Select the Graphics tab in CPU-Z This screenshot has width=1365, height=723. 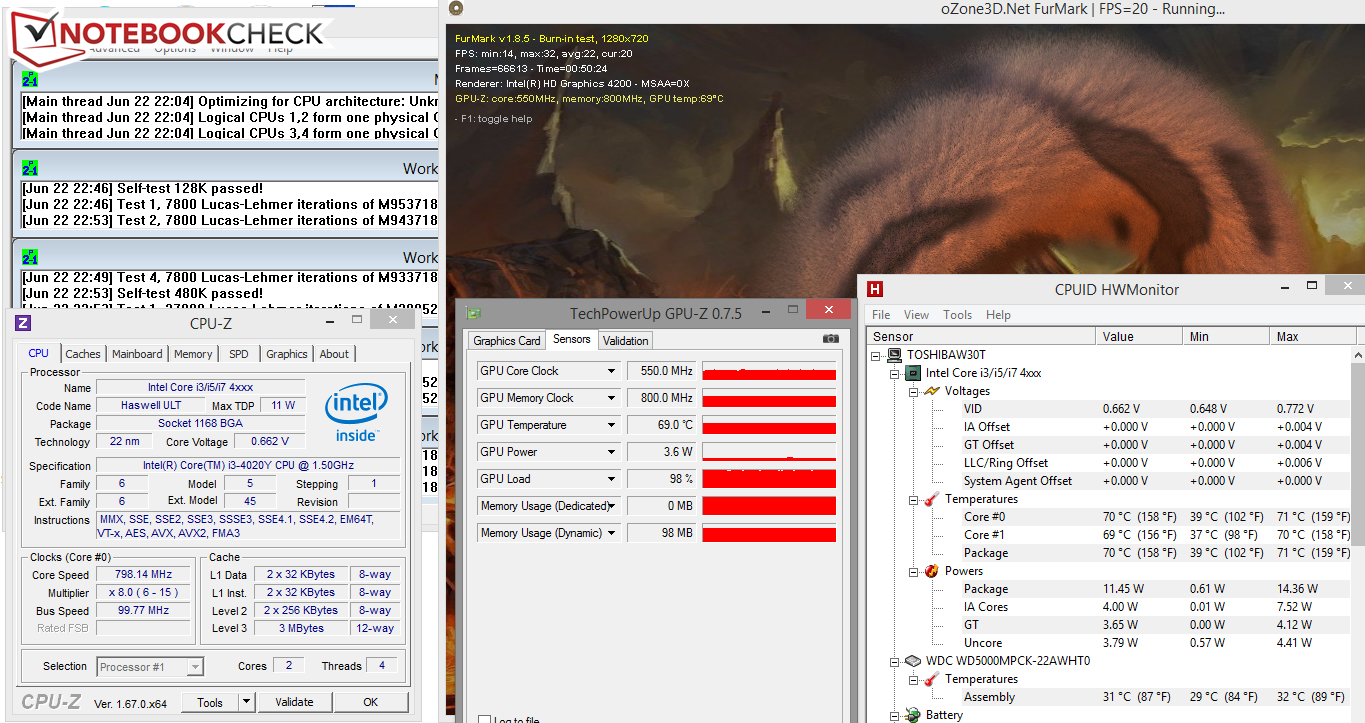(287, 354)
